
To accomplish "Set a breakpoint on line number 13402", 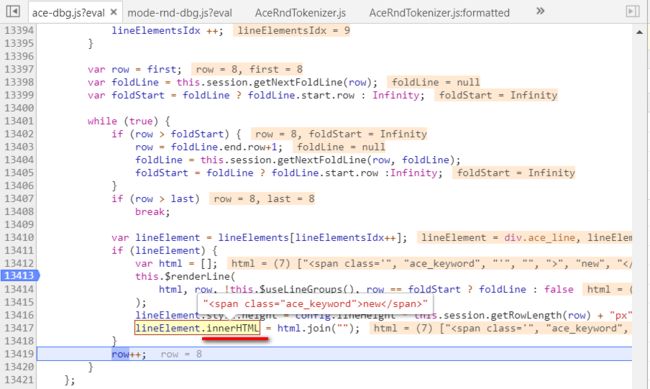I will [19, 134].
